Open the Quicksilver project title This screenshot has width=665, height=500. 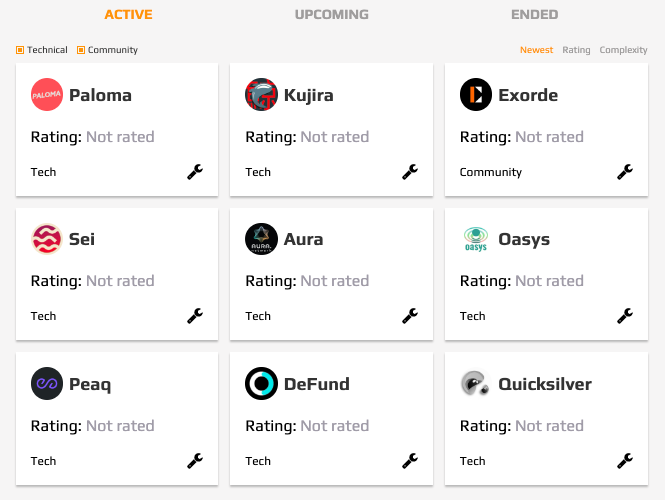(x=545, y=384)
